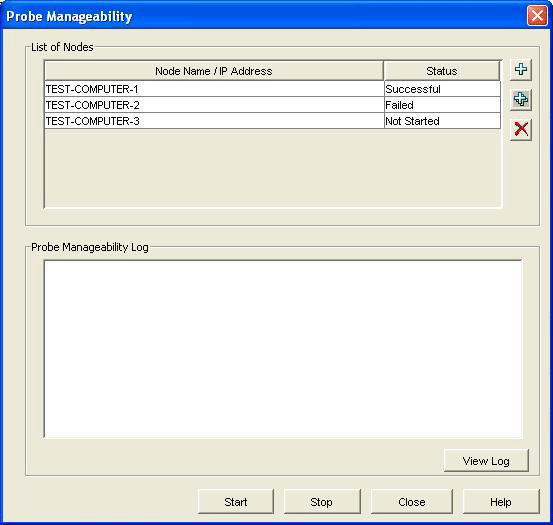
Task: Click the single plus add-node icon
Action: pyautogui.click(x=521, y=69)
